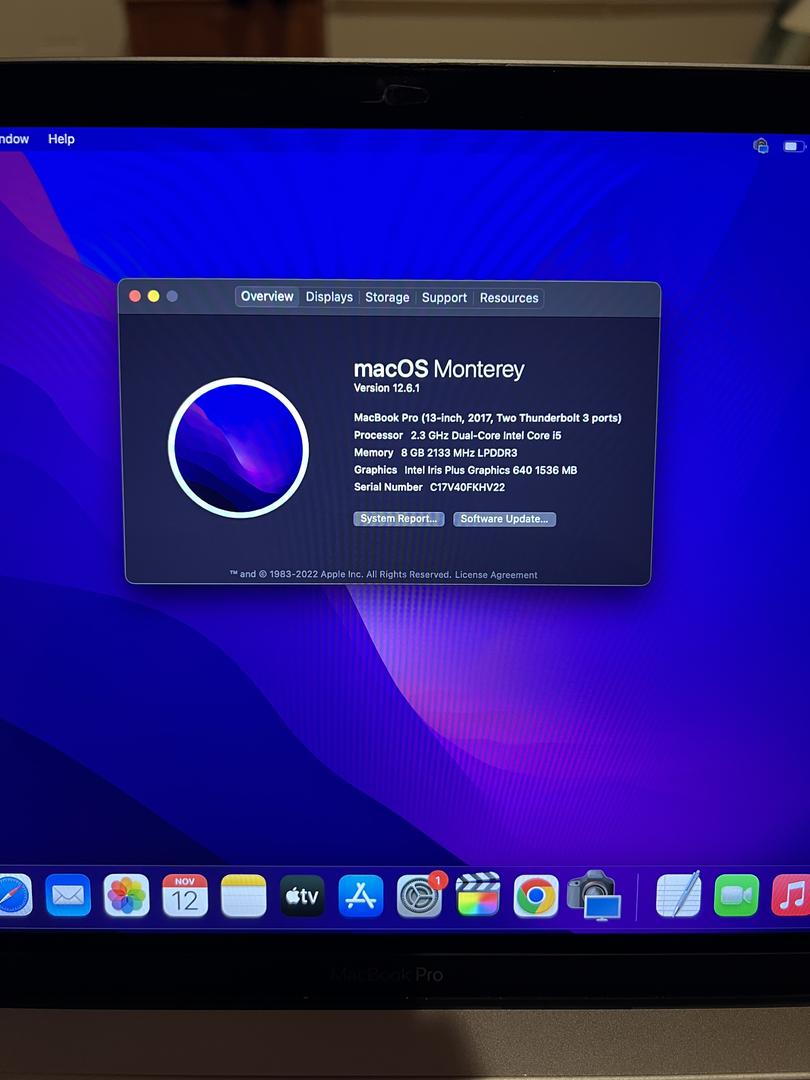Viewport: 810px width, 1080px height.
Task: Open Calendar showing Nov 12
Action: coord(185,896)
